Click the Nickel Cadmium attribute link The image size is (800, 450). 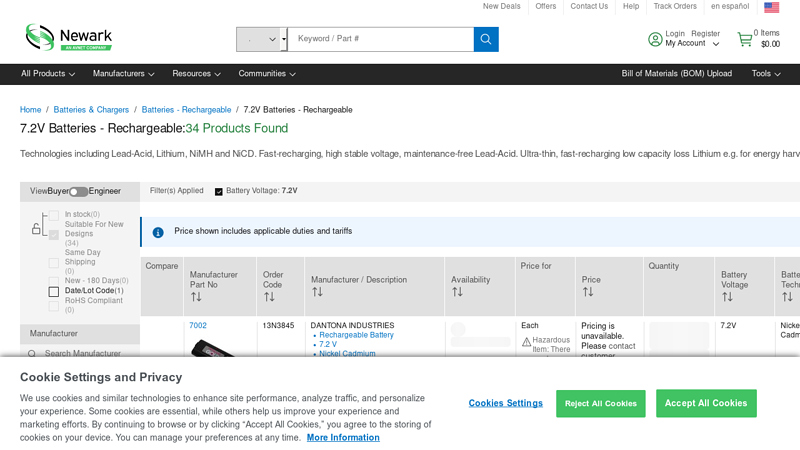coord(347,353)
